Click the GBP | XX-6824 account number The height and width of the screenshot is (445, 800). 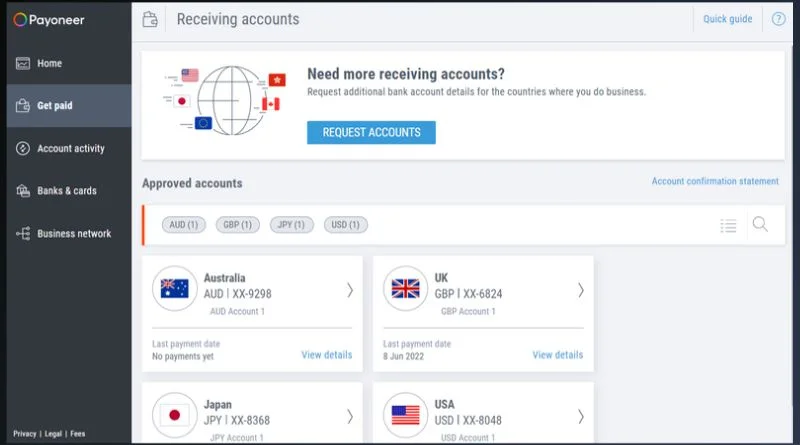coord(468,294)
